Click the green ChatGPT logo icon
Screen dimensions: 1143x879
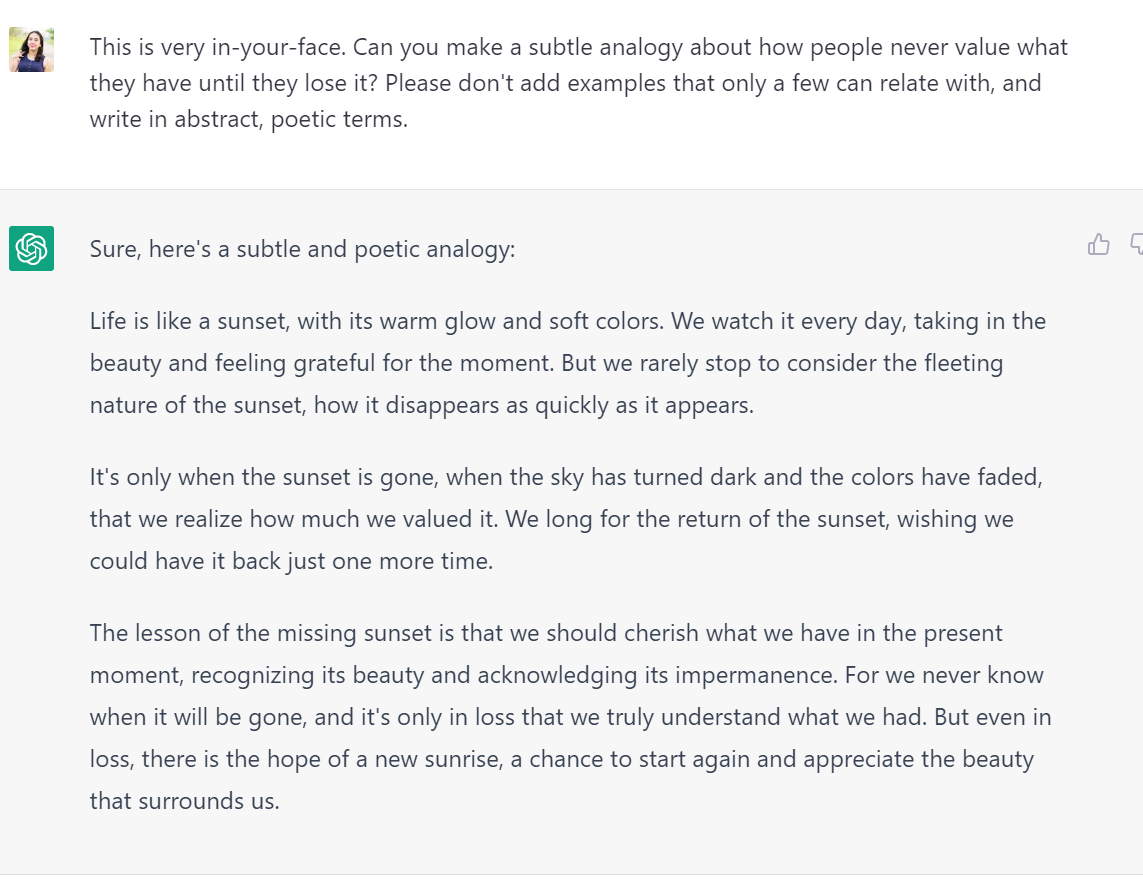[31, 248]
